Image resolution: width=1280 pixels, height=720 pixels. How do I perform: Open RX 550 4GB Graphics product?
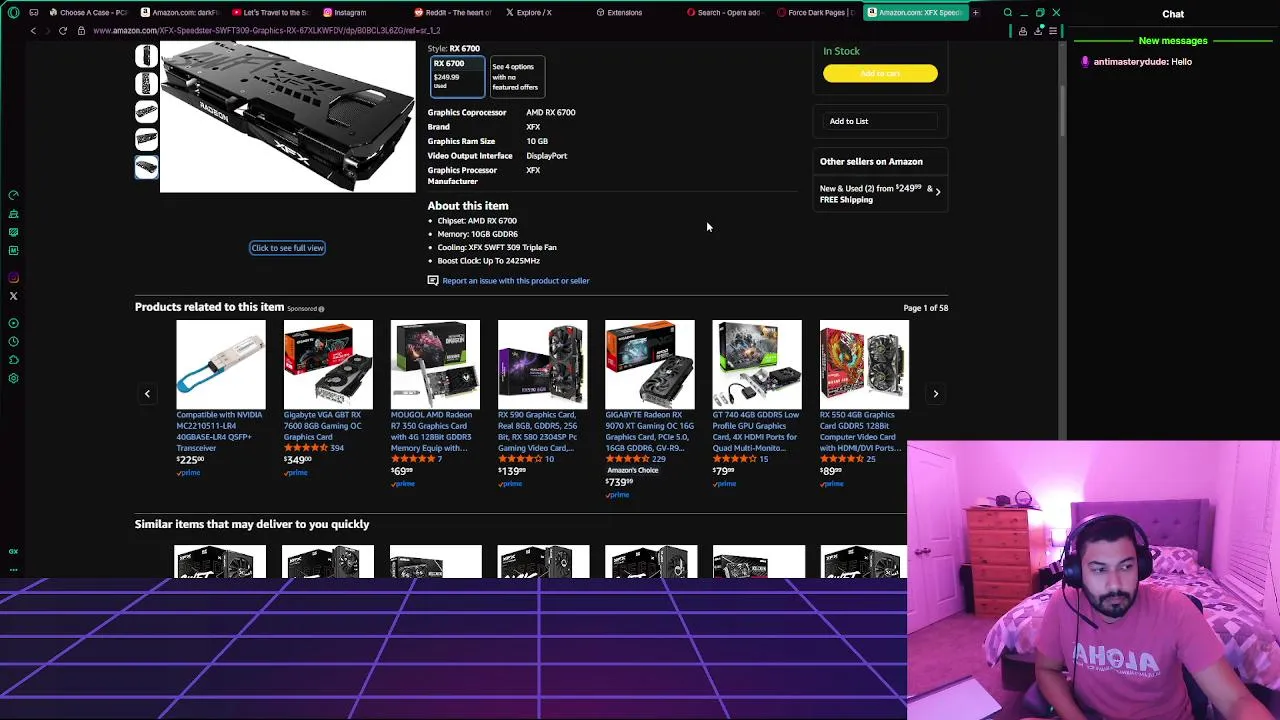861,431
